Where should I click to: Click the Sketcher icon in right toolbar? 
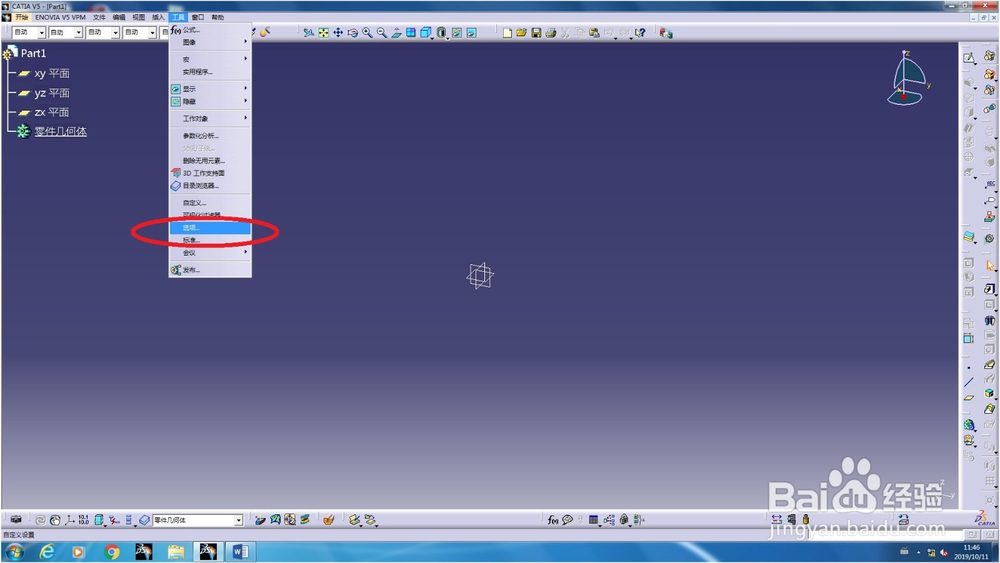969,58
